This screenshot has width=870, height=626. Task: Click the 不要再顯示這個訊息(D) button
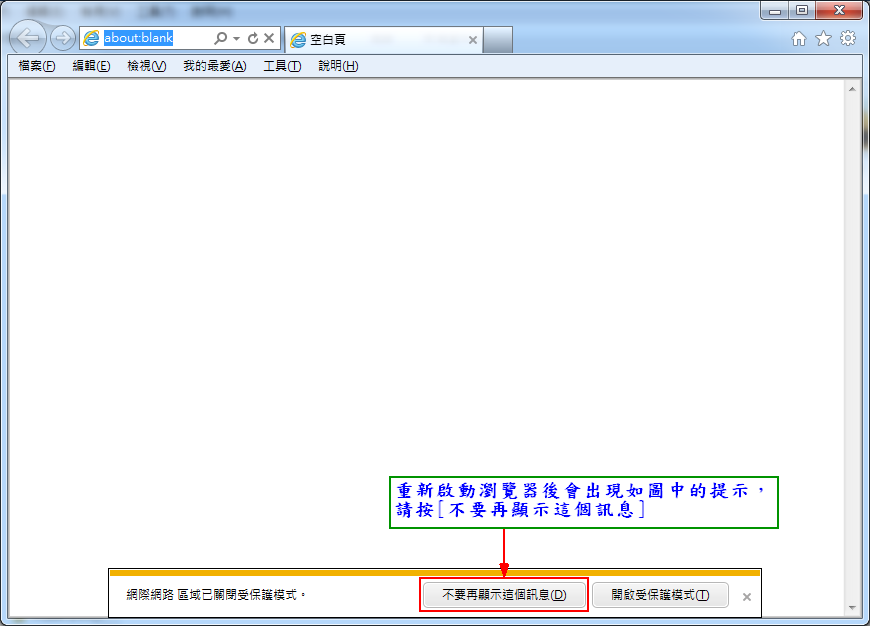point(504,595)
